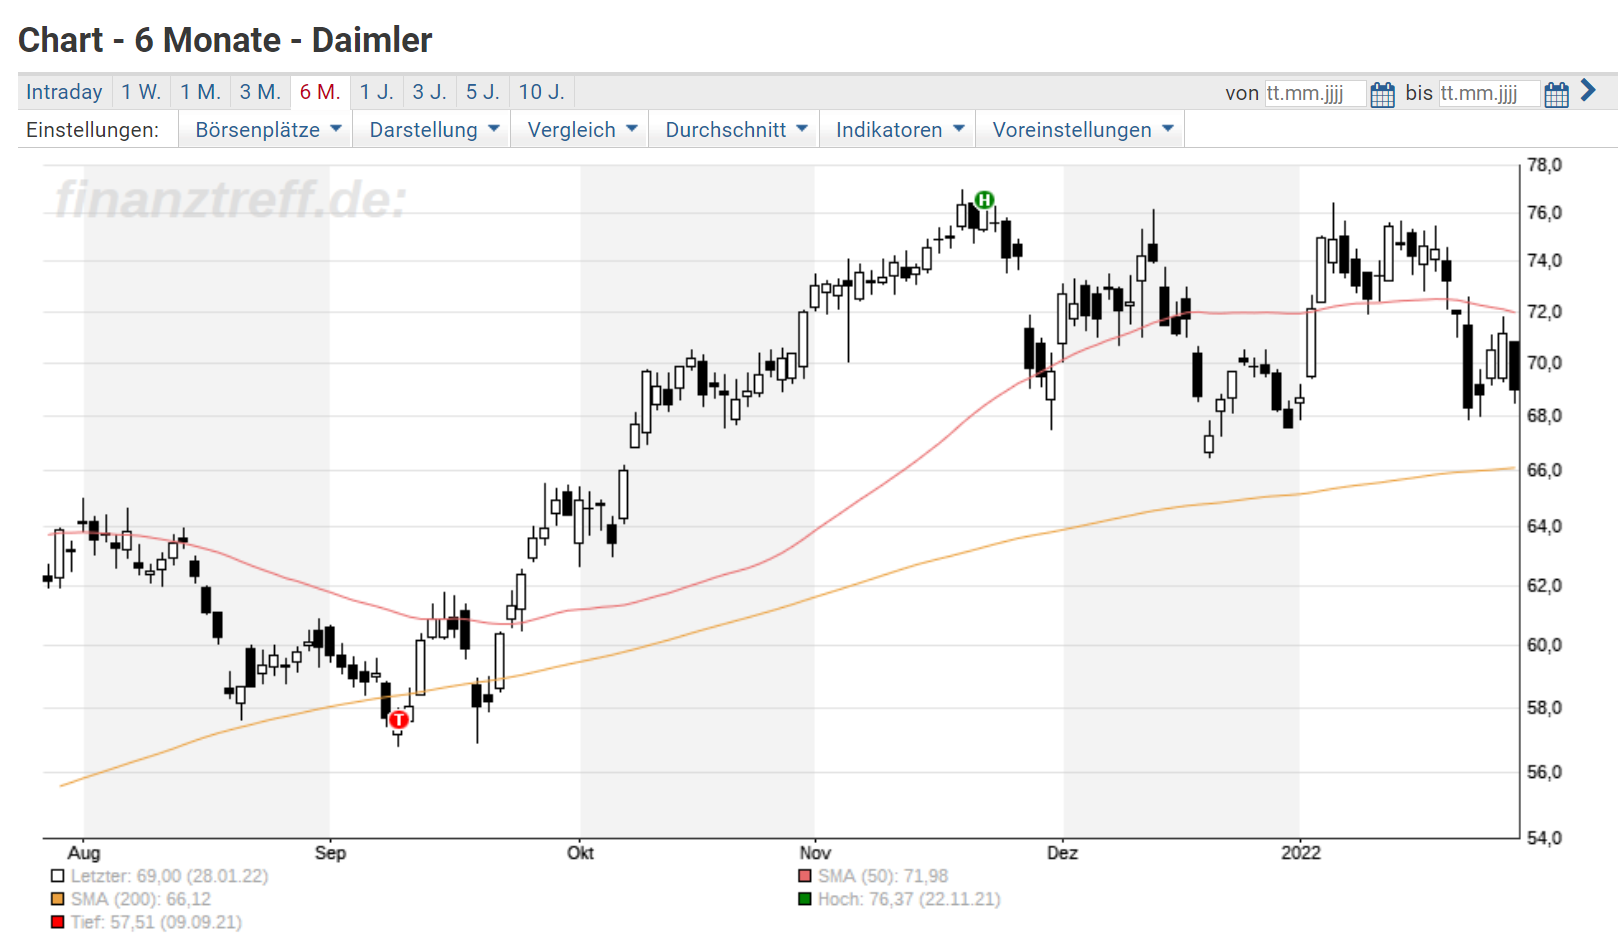The image size is (1622, 951).
Task: Select the 5 J. time range tab
Action: [483, 92]
